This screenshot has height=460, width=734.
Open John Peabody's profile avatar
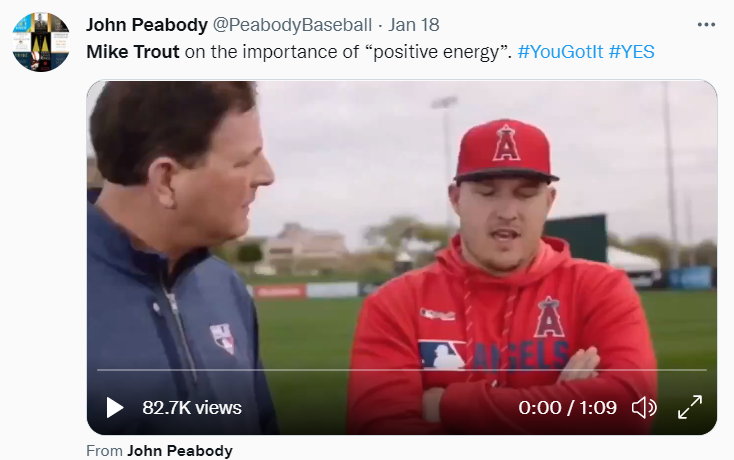(41, 42)
